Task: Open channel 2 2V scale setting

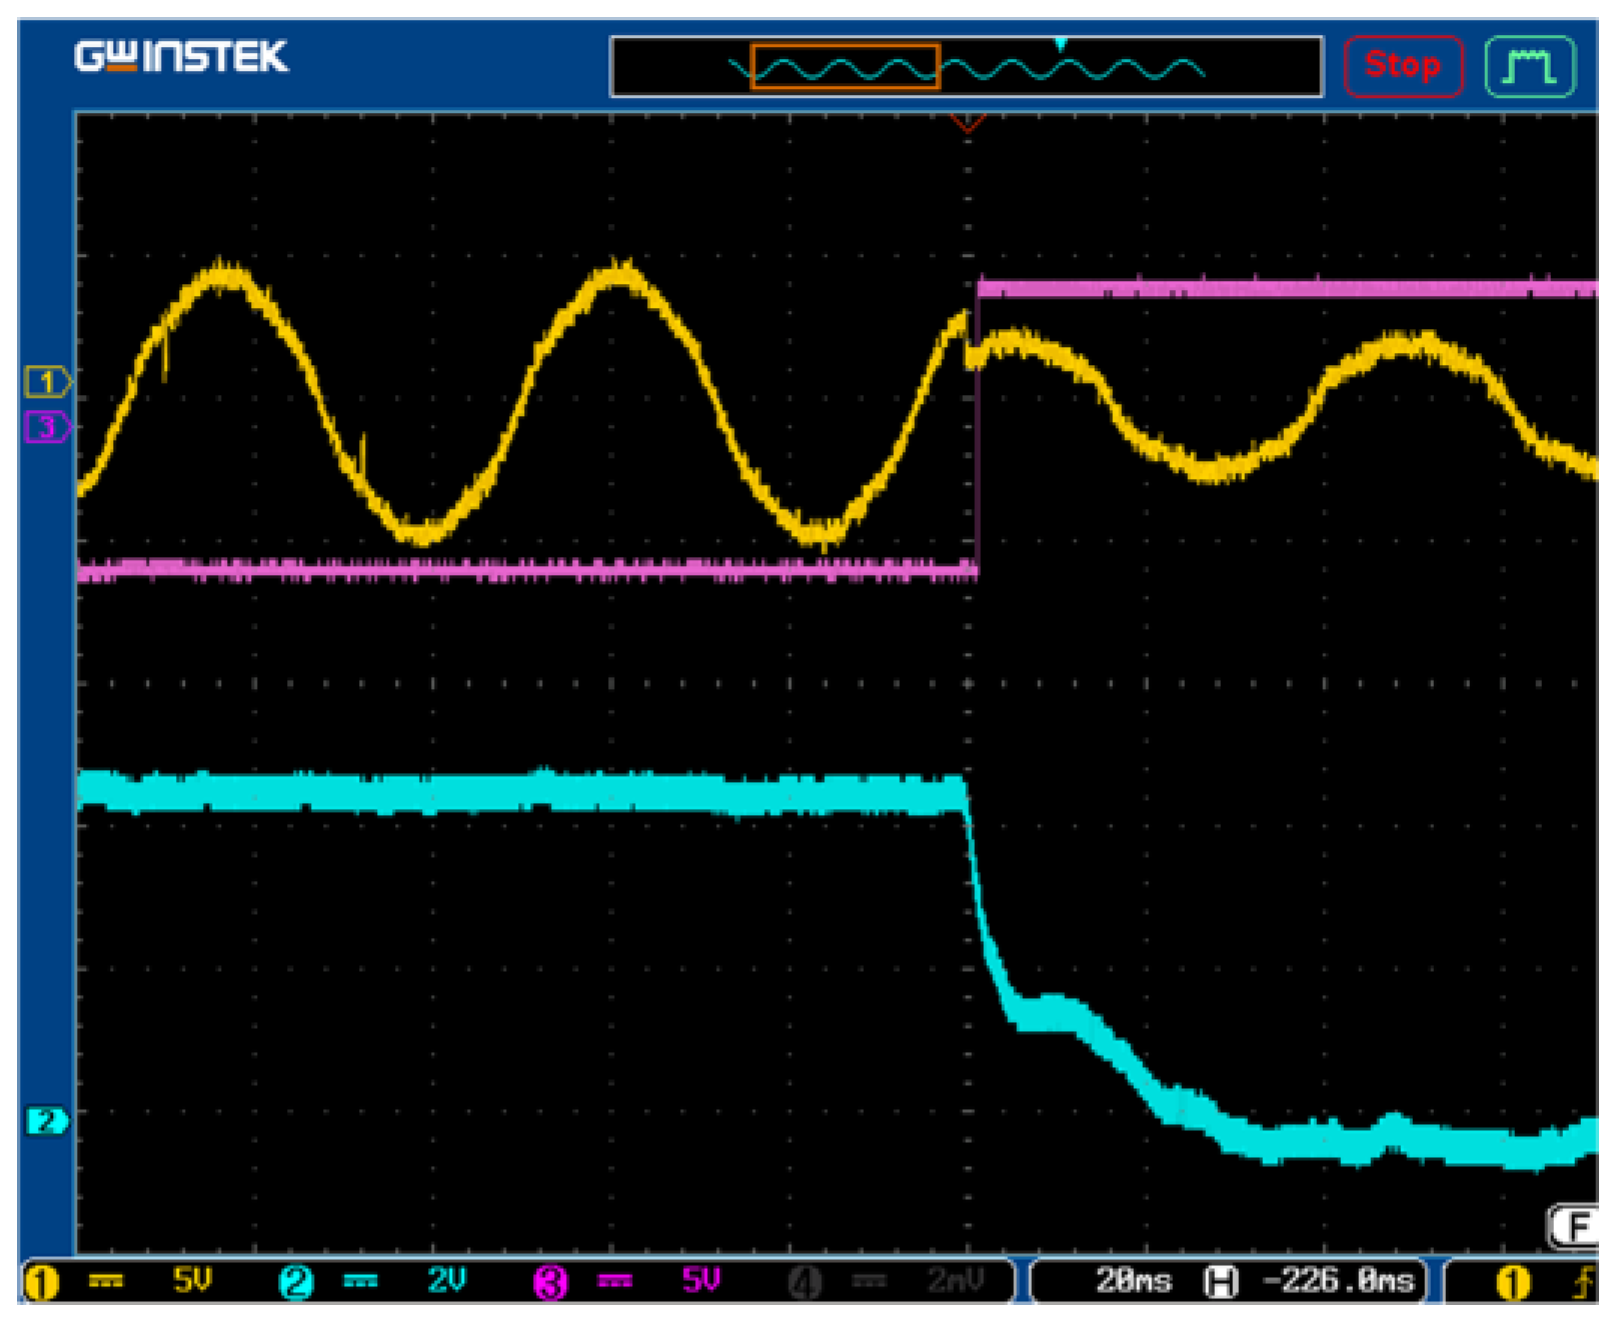Action: coord(446,1280)
